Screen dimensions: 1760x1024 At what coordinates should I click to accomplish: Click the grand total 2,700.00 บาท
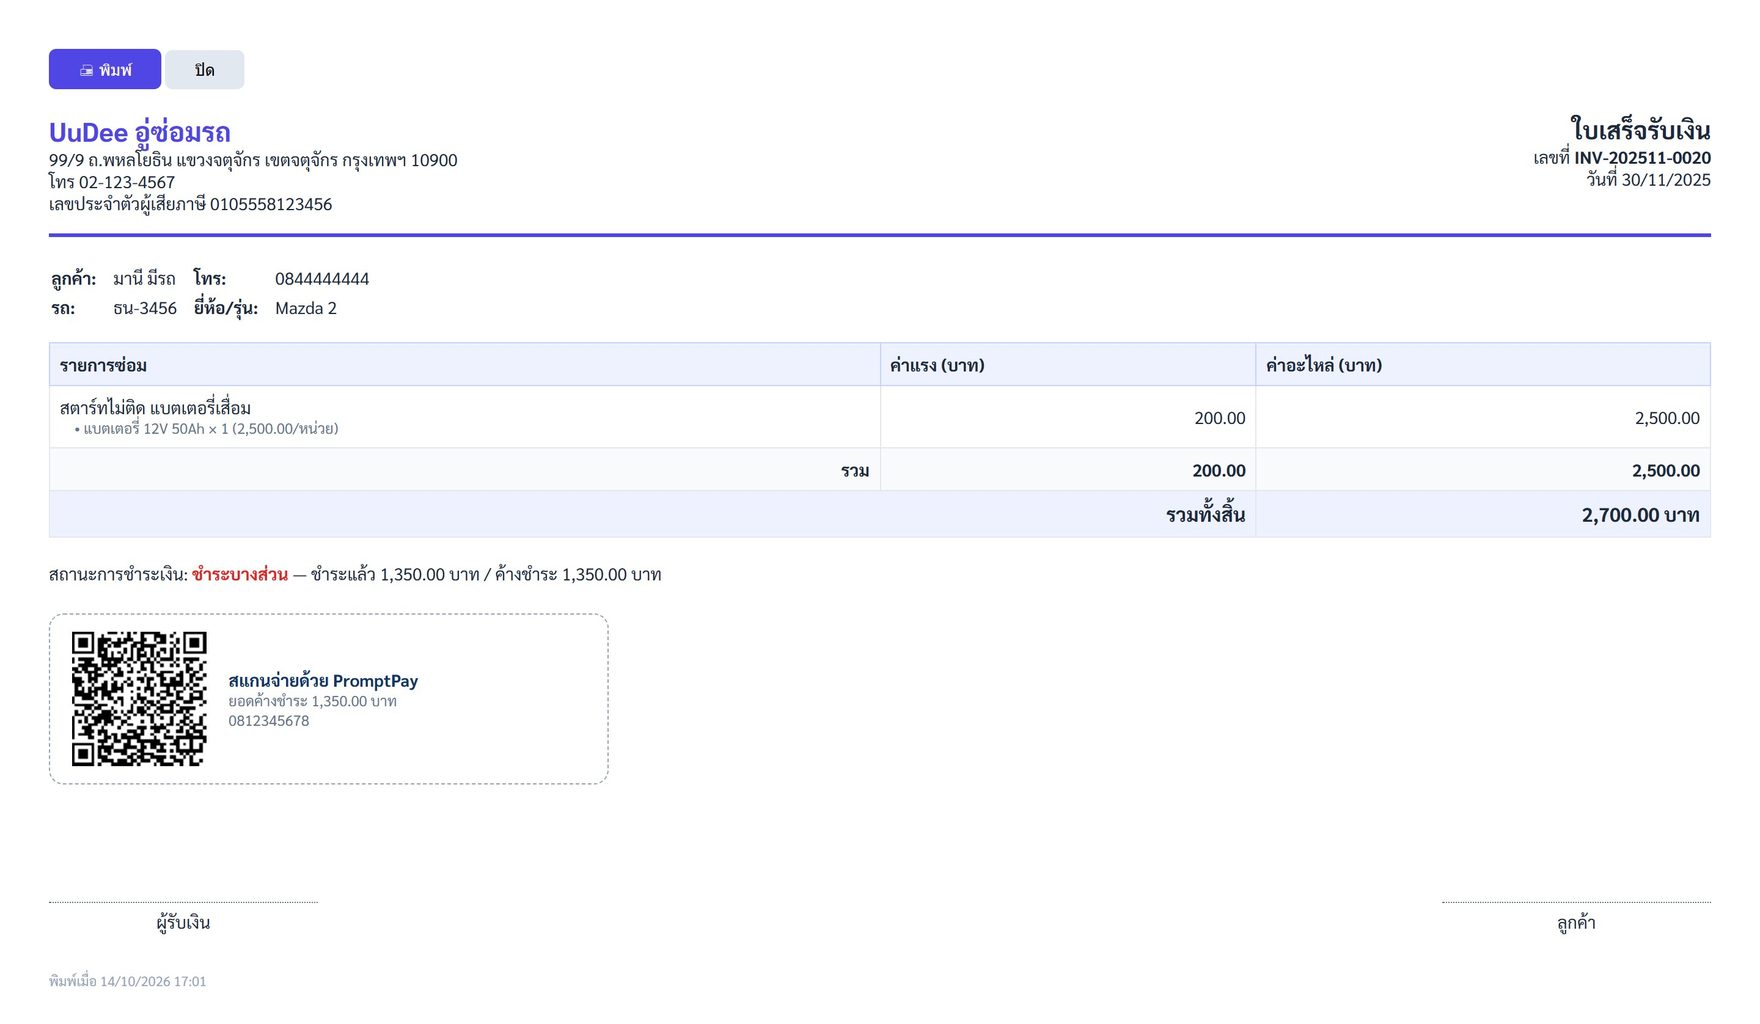(x=1640, y=515)
